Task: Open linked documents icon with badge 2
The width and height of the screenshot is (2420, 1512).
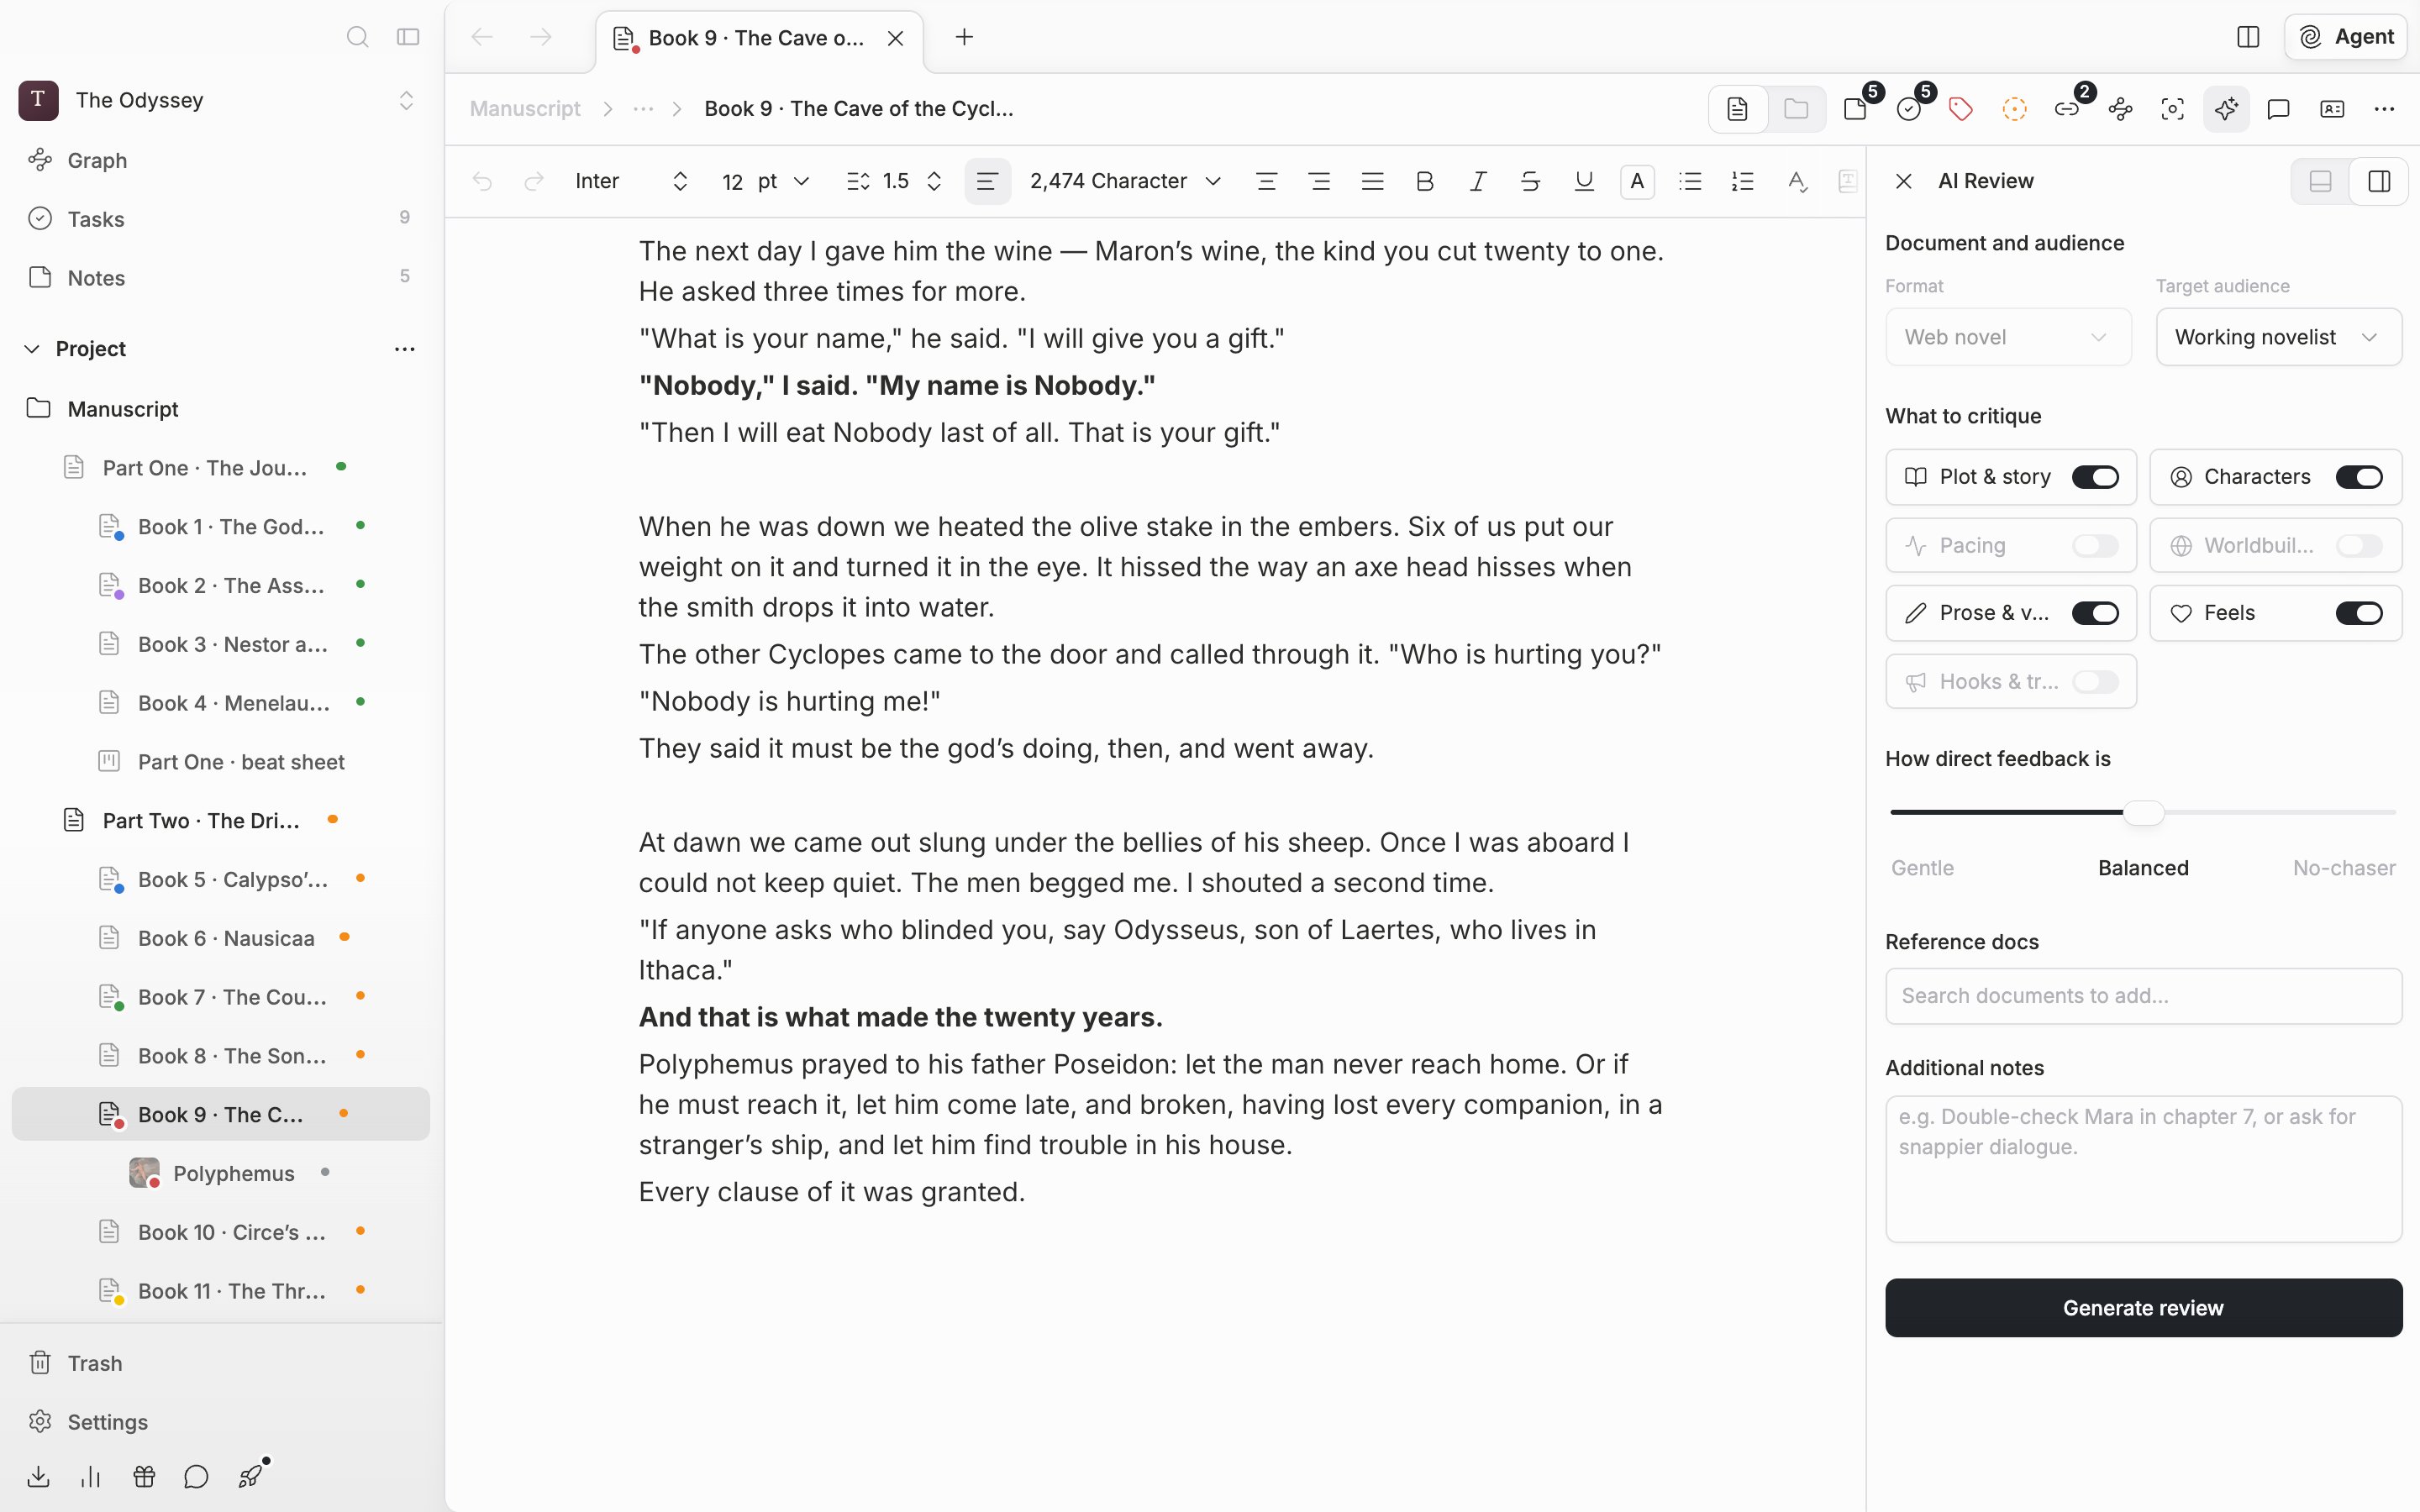Action: click(2067, 109)
